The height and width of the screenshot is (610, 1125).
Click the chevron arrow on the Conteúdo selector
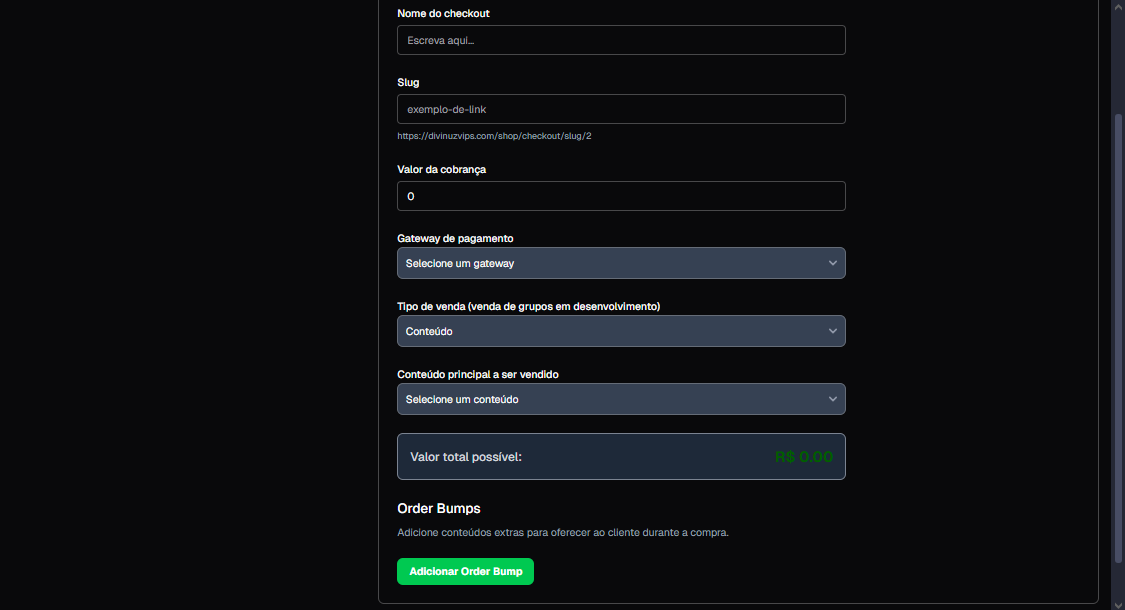pyautogui.click(x=832, y=331)
